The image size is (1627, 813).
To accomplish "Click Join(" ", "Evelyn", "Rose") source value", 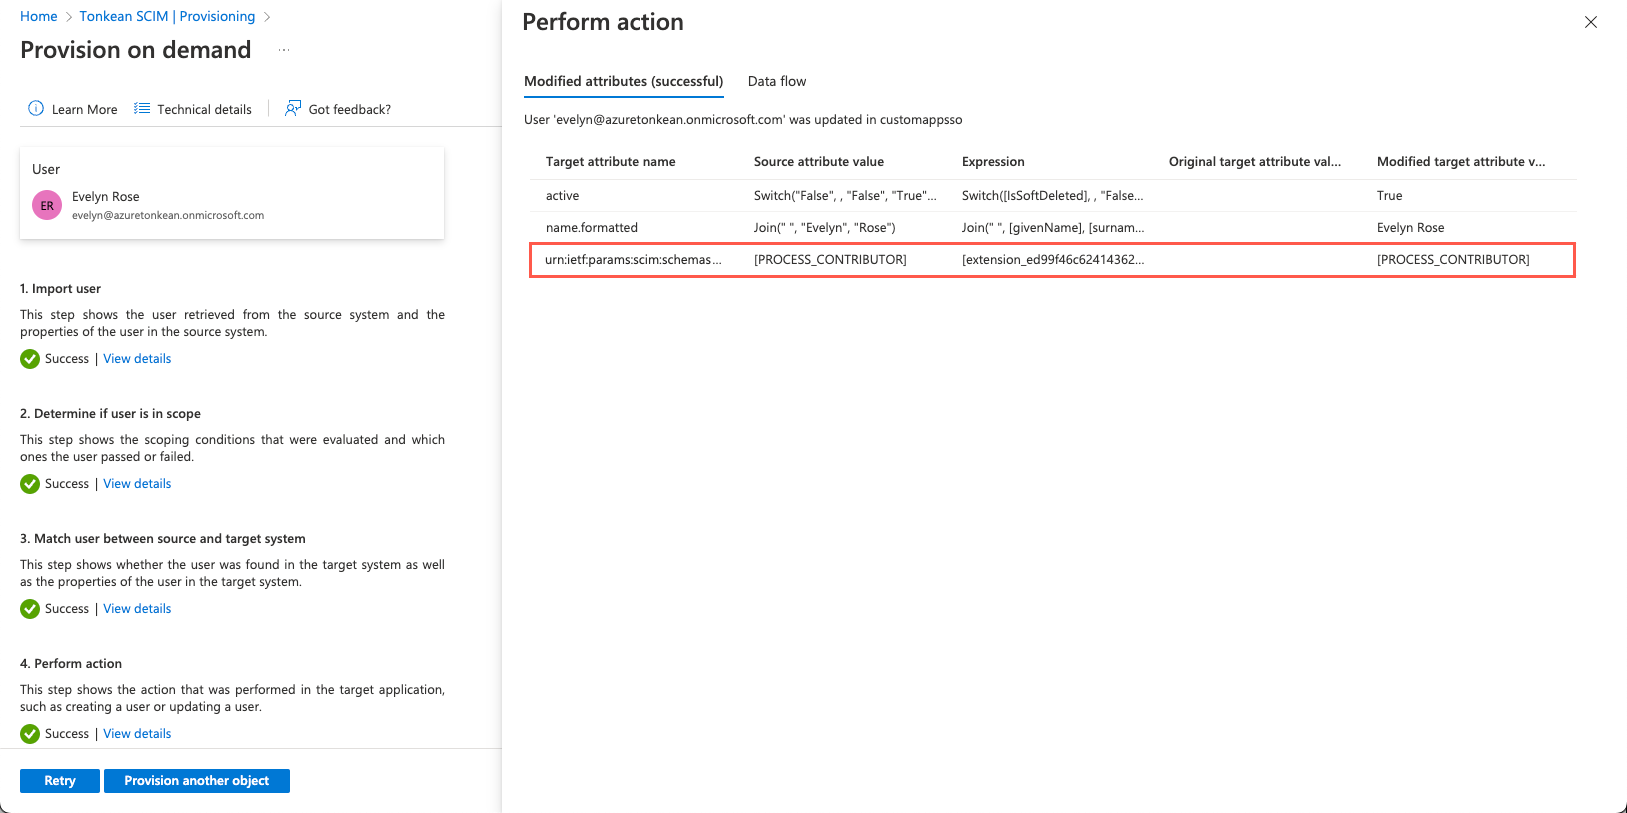I will 825,228.
